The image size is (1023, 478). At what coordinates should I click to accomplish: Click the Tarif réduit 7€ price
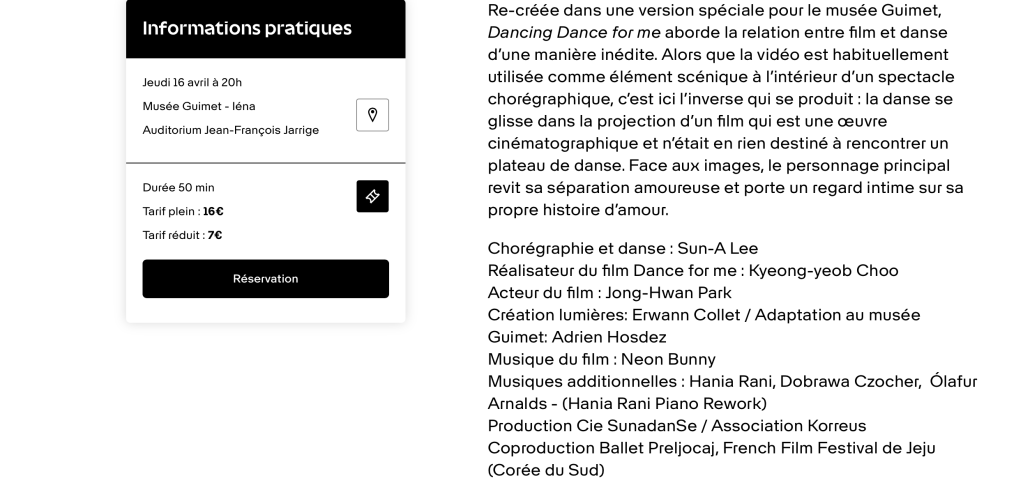coord(182,235)
